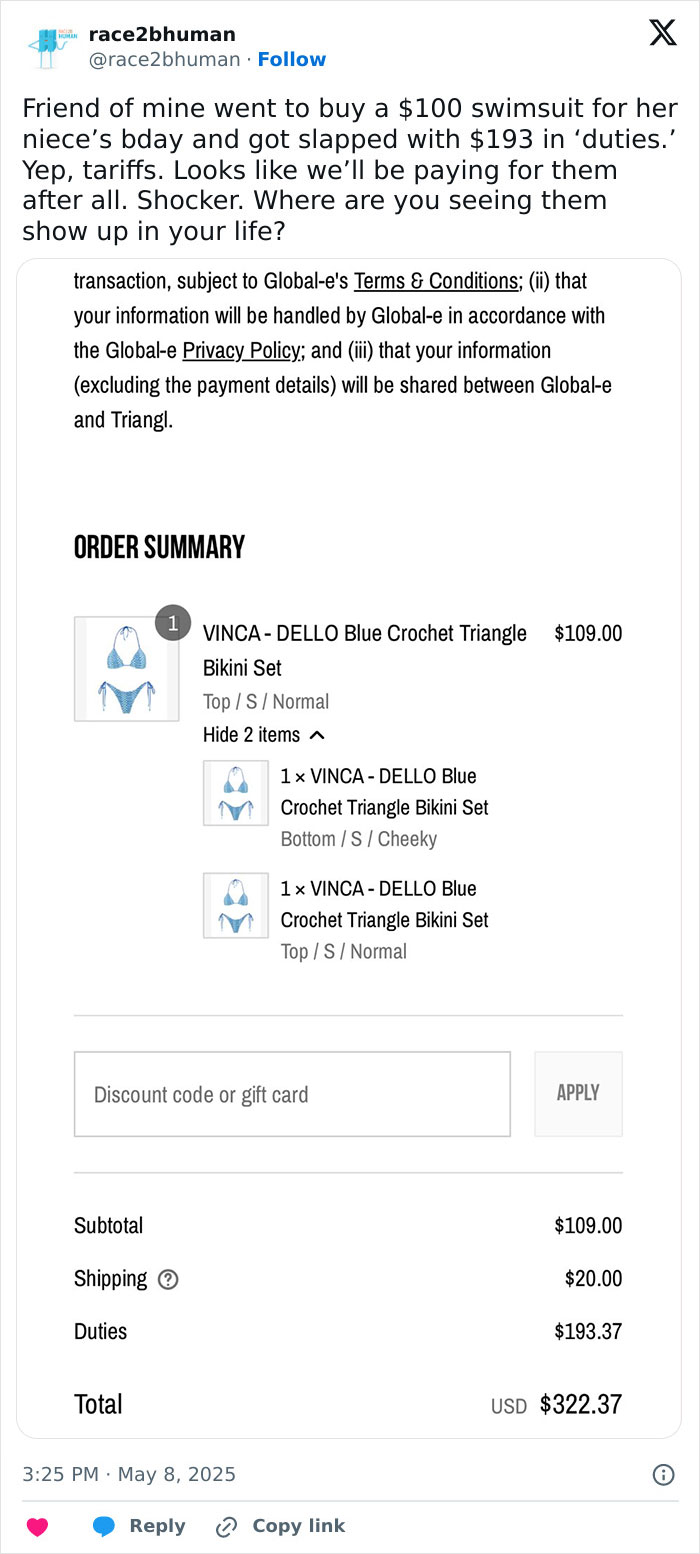Viewport: 700px width, 1554px height.
Task: Click the circled info icon near the timestamp
Action: tap(663, 1474)
